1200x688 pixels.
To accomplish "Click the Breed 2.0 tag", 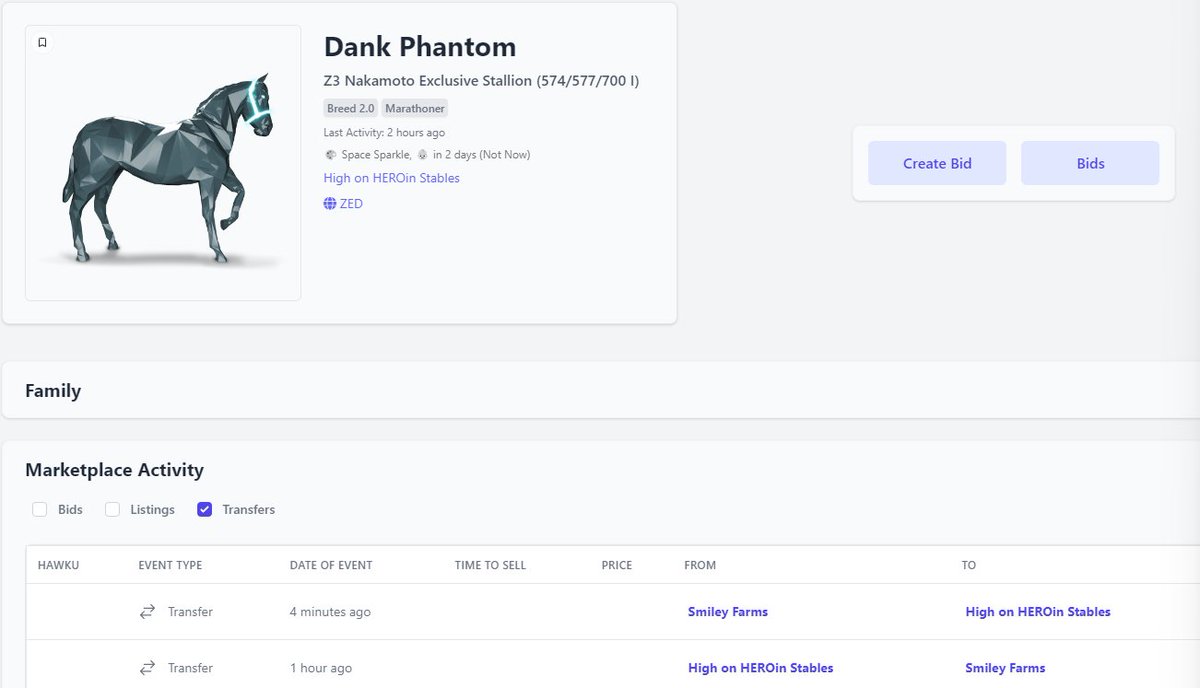I will [x=351, y=108].
